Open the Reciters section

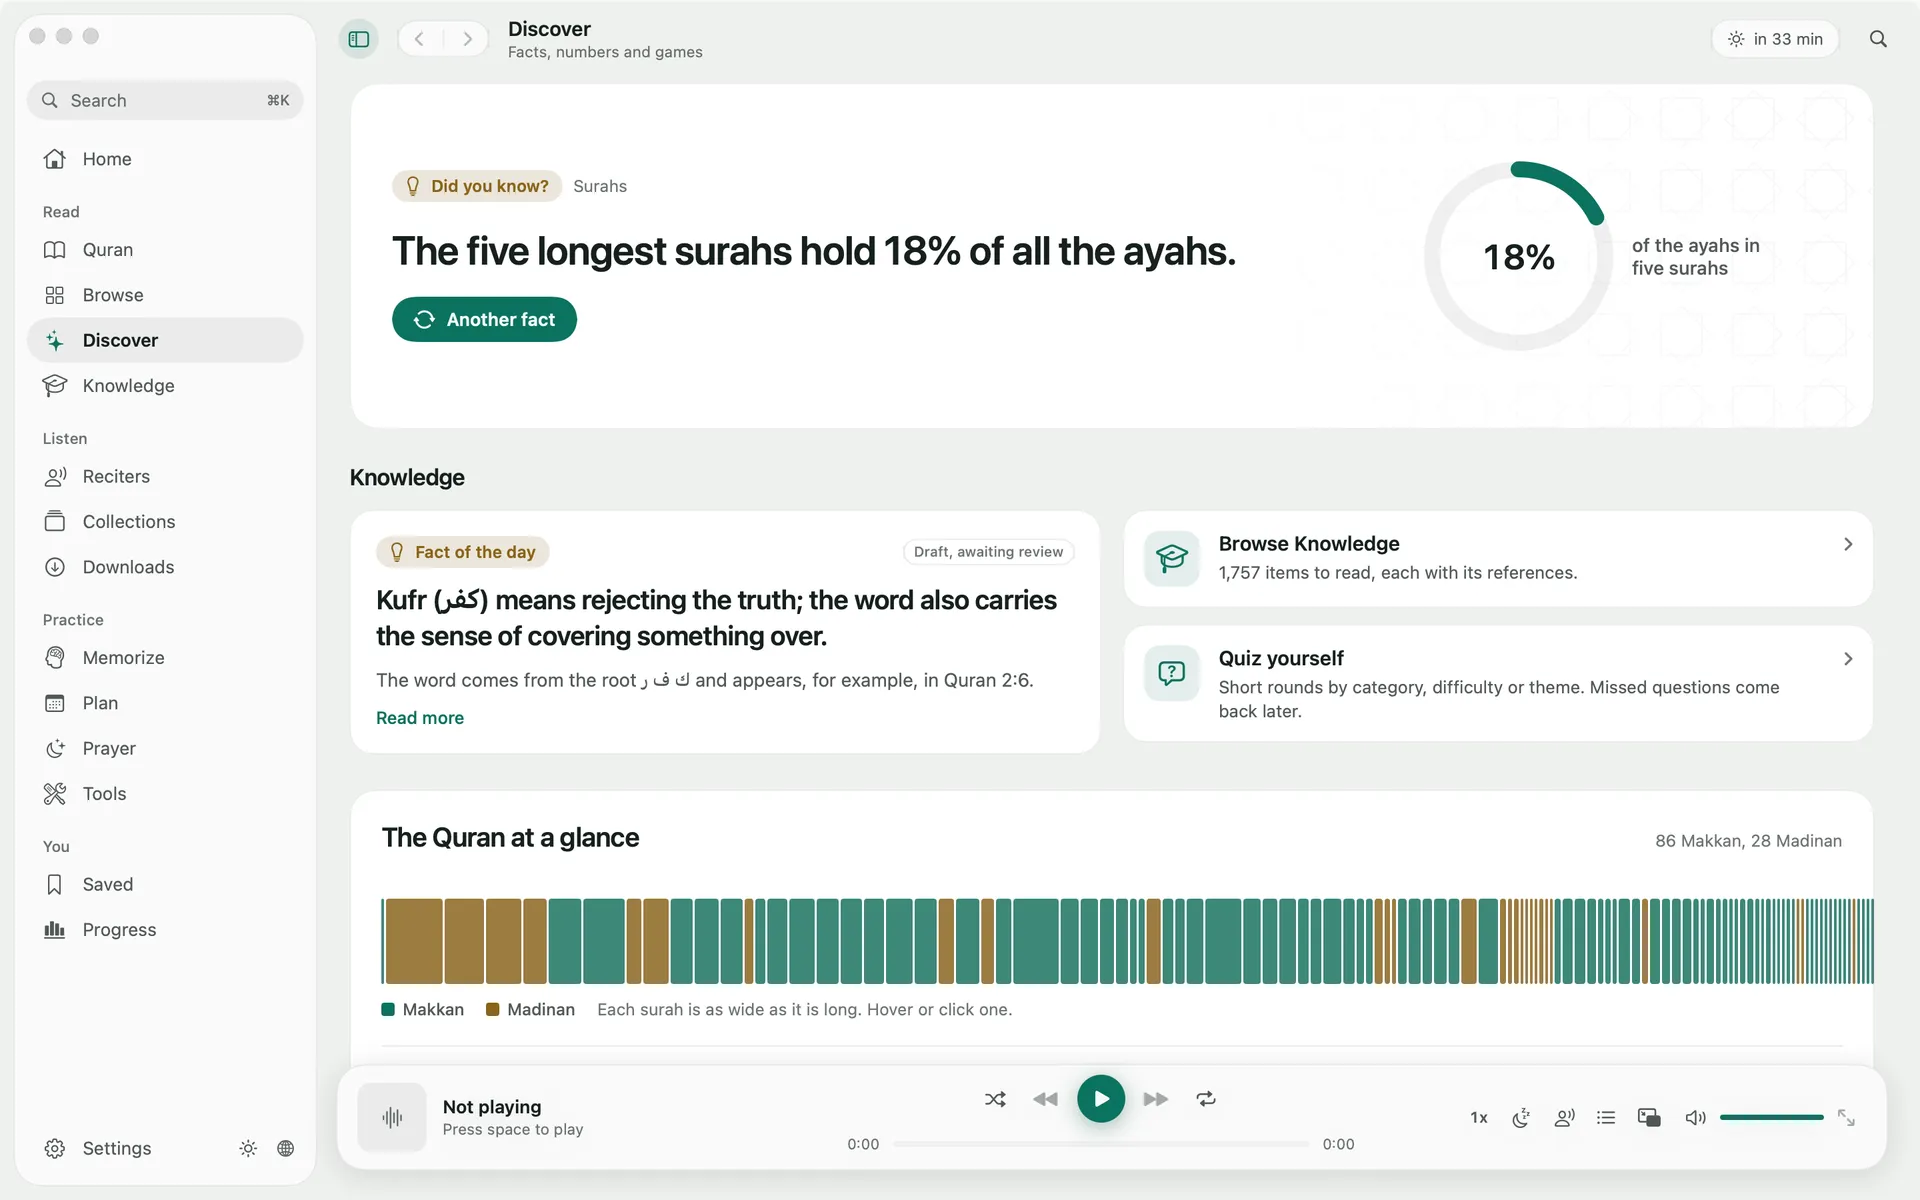click(165, 477)
